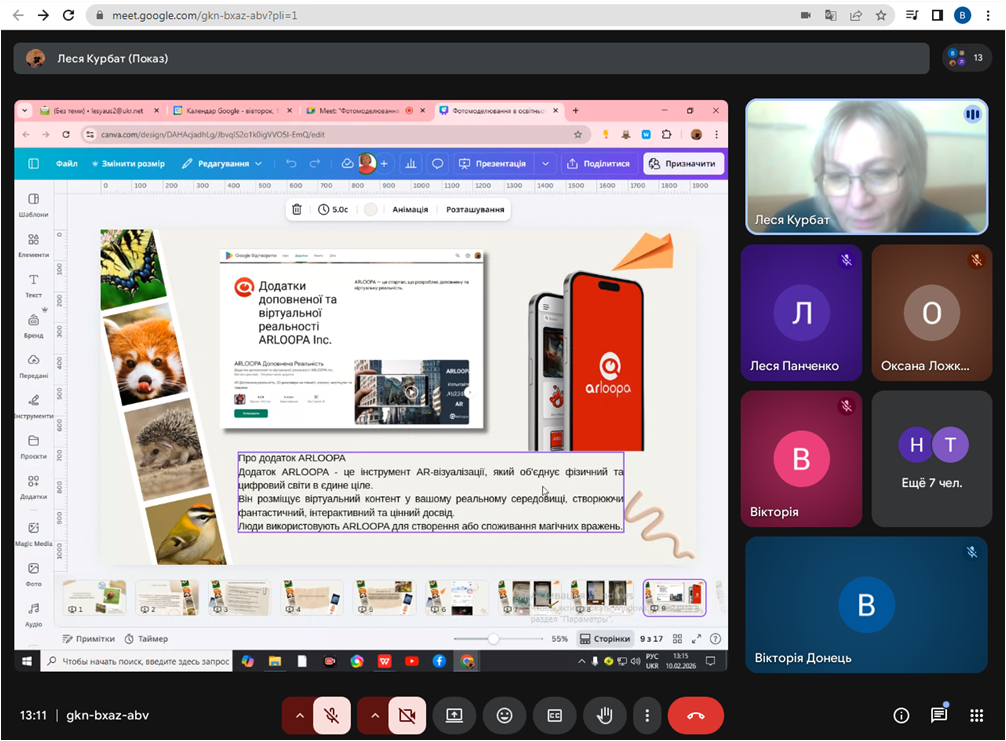The width and height of the screenshot is (1006, 741).
Task: Turn on the camera in Meet
Action: click(406, 716)
